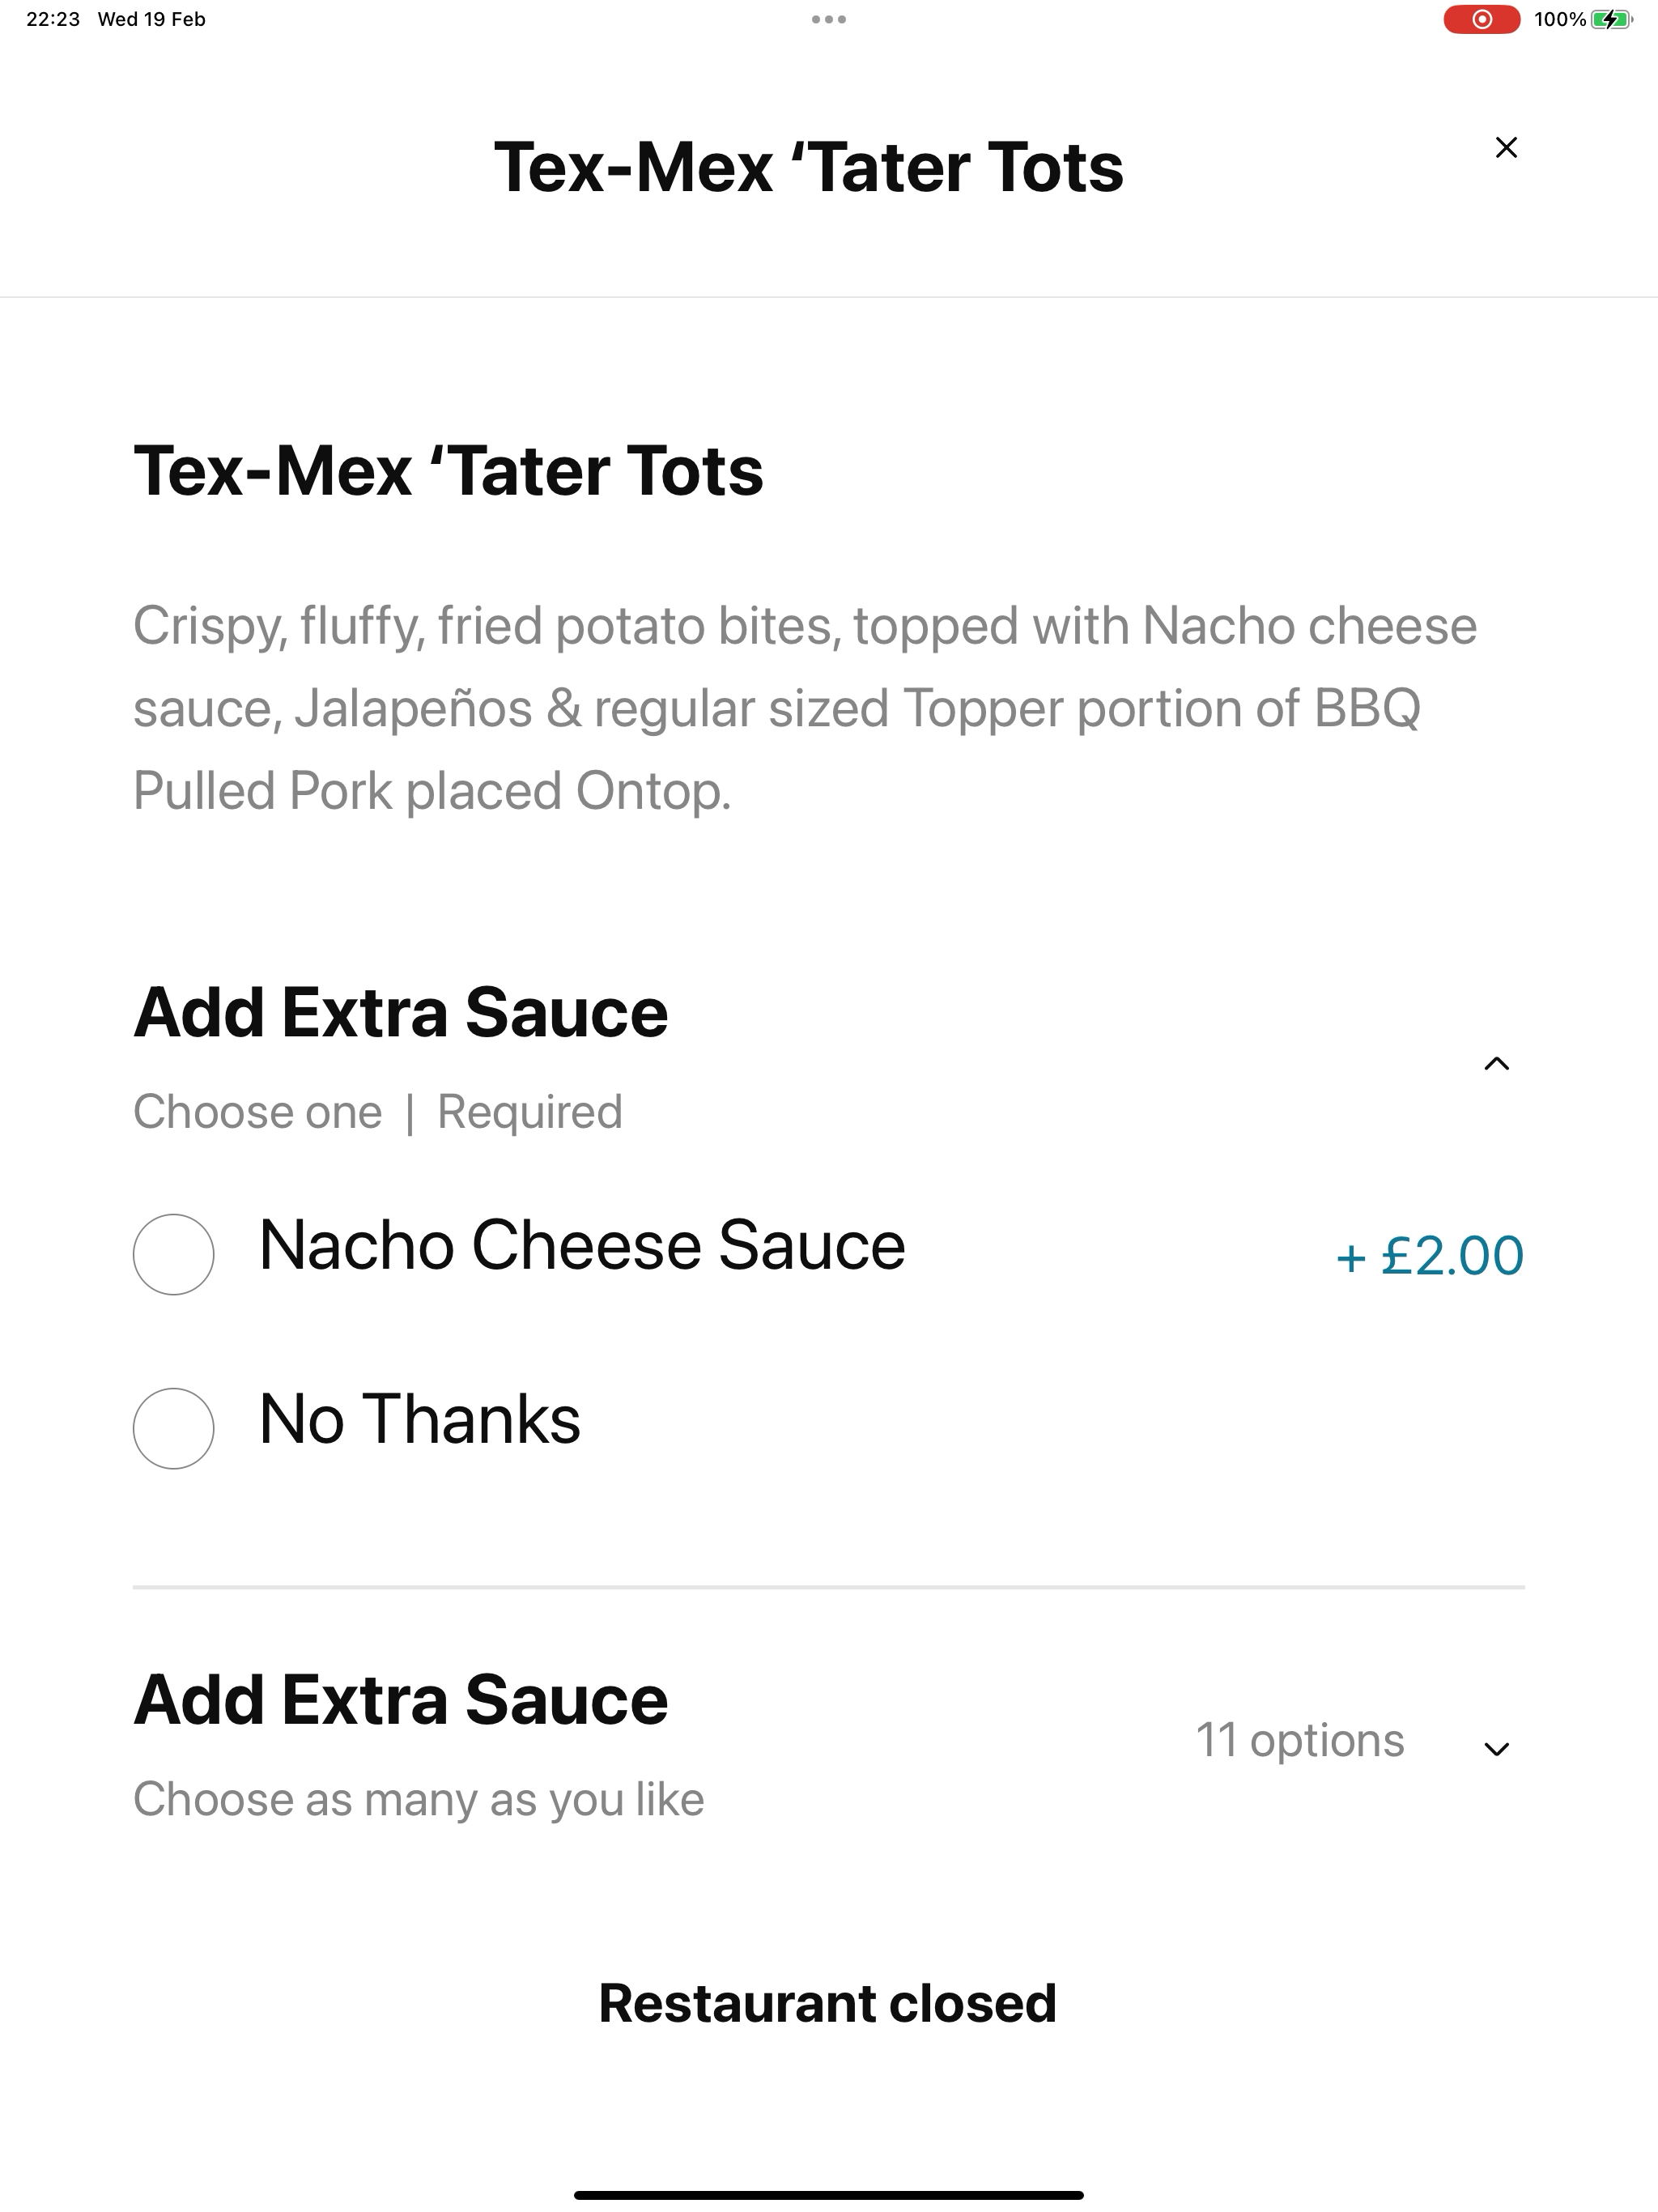Tap the + £2.00 price
This screenshot has width=1658, height=2212.
coord(1430,1256)
